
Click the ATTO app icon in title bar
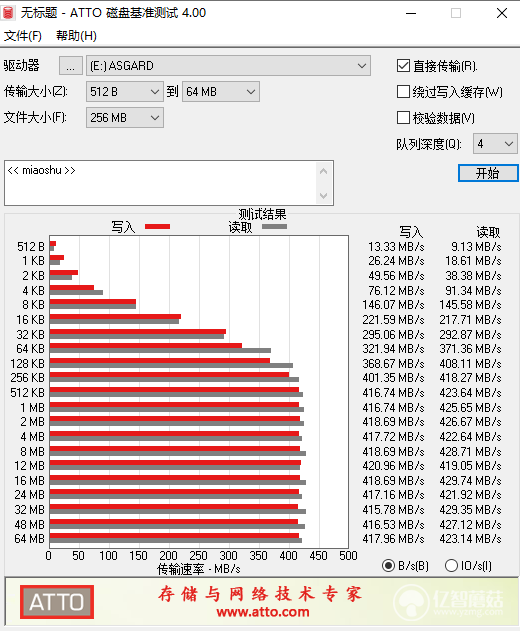pos(8,13)
